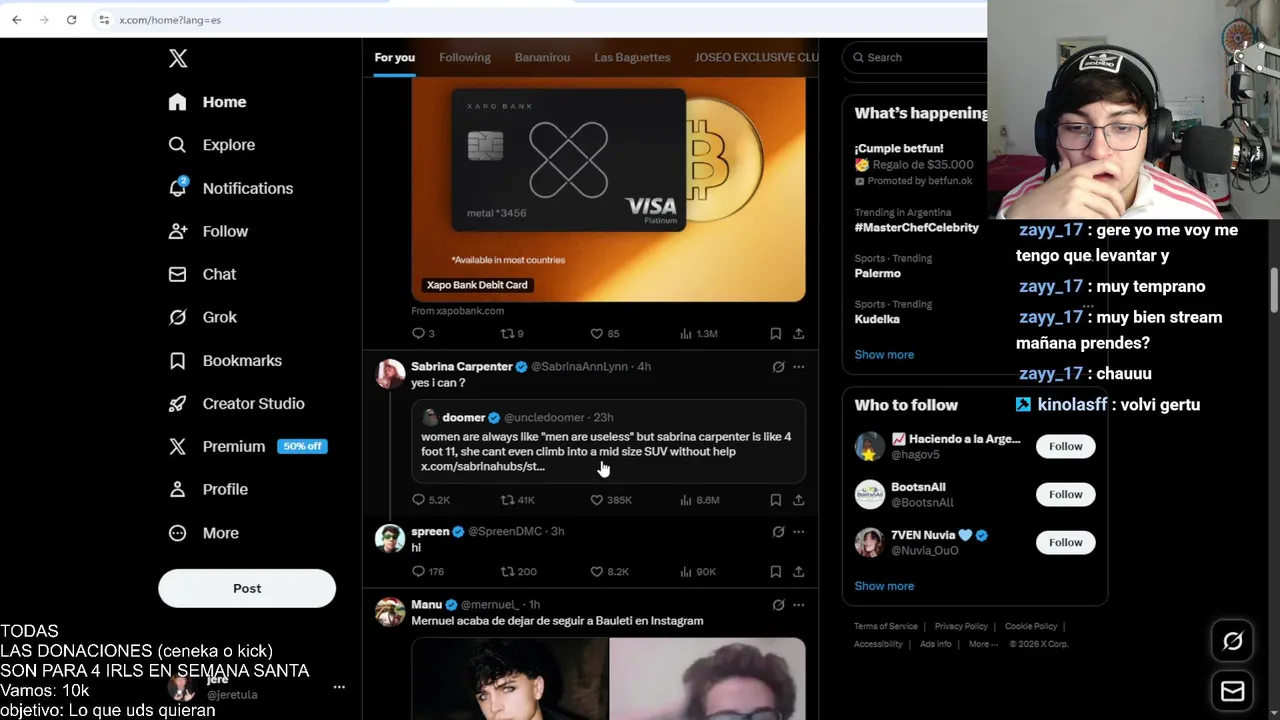Switch to the Las Baguettes tab
Viewport: 1280px width, 720px height.
(632, 57)
